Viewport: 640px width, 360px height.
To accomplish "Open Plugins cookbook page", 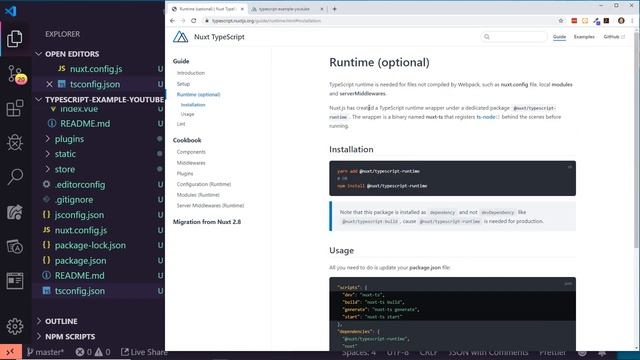I will click(x=185, y=173).
